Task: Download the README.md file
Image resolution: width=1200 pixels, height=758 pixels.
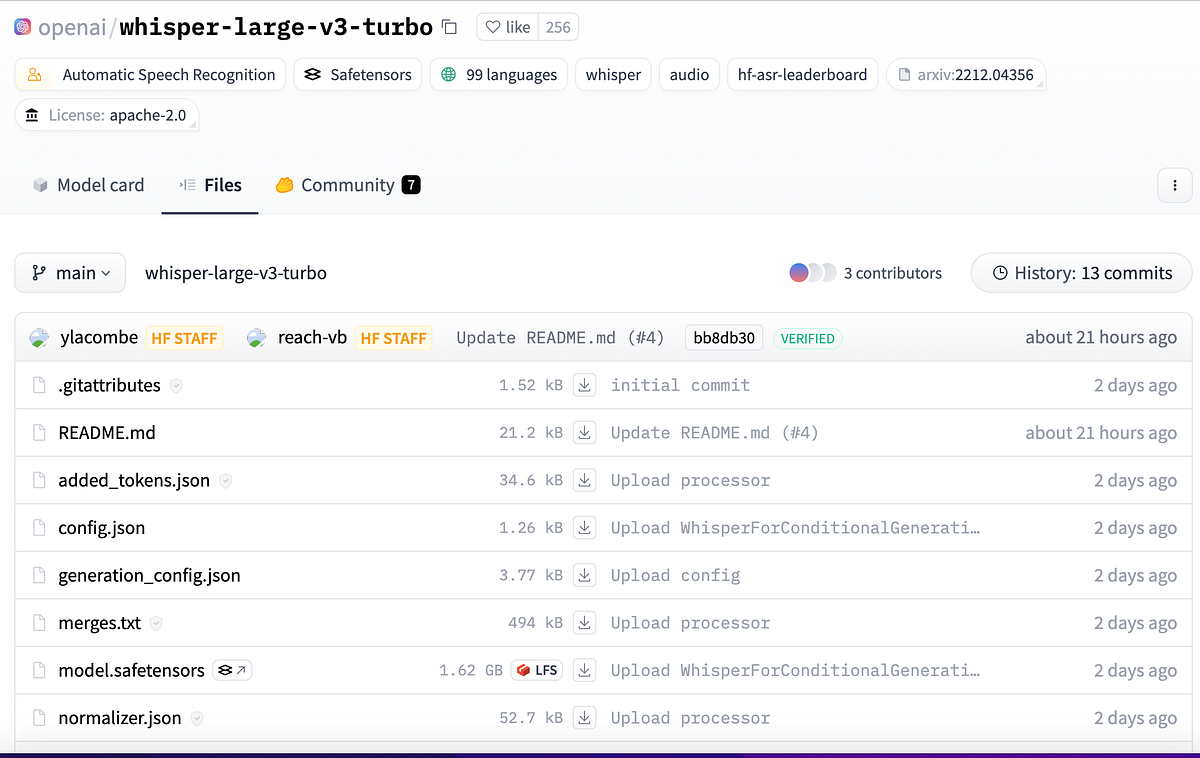Action: (x=585, y=432)
